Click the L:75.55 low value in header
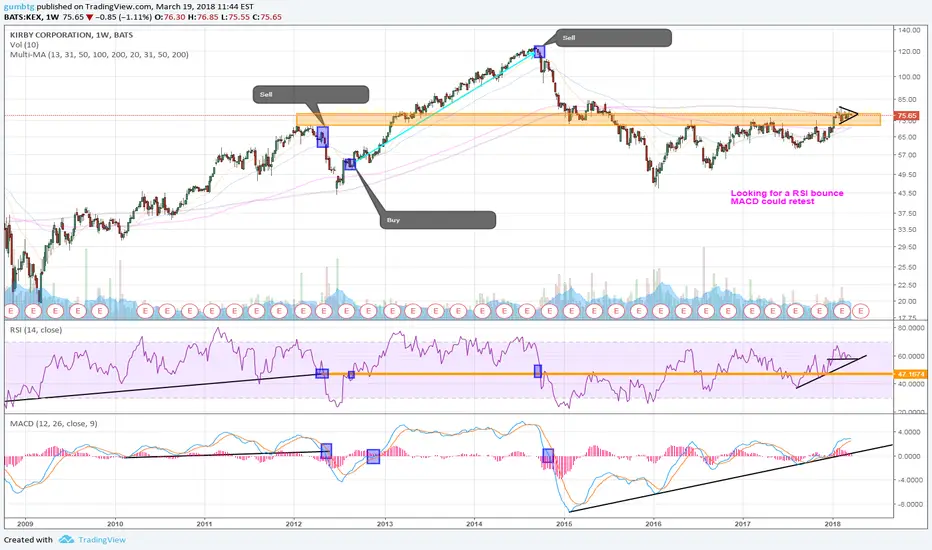Screen dimensions: 932x550 (x=235, y=17)
